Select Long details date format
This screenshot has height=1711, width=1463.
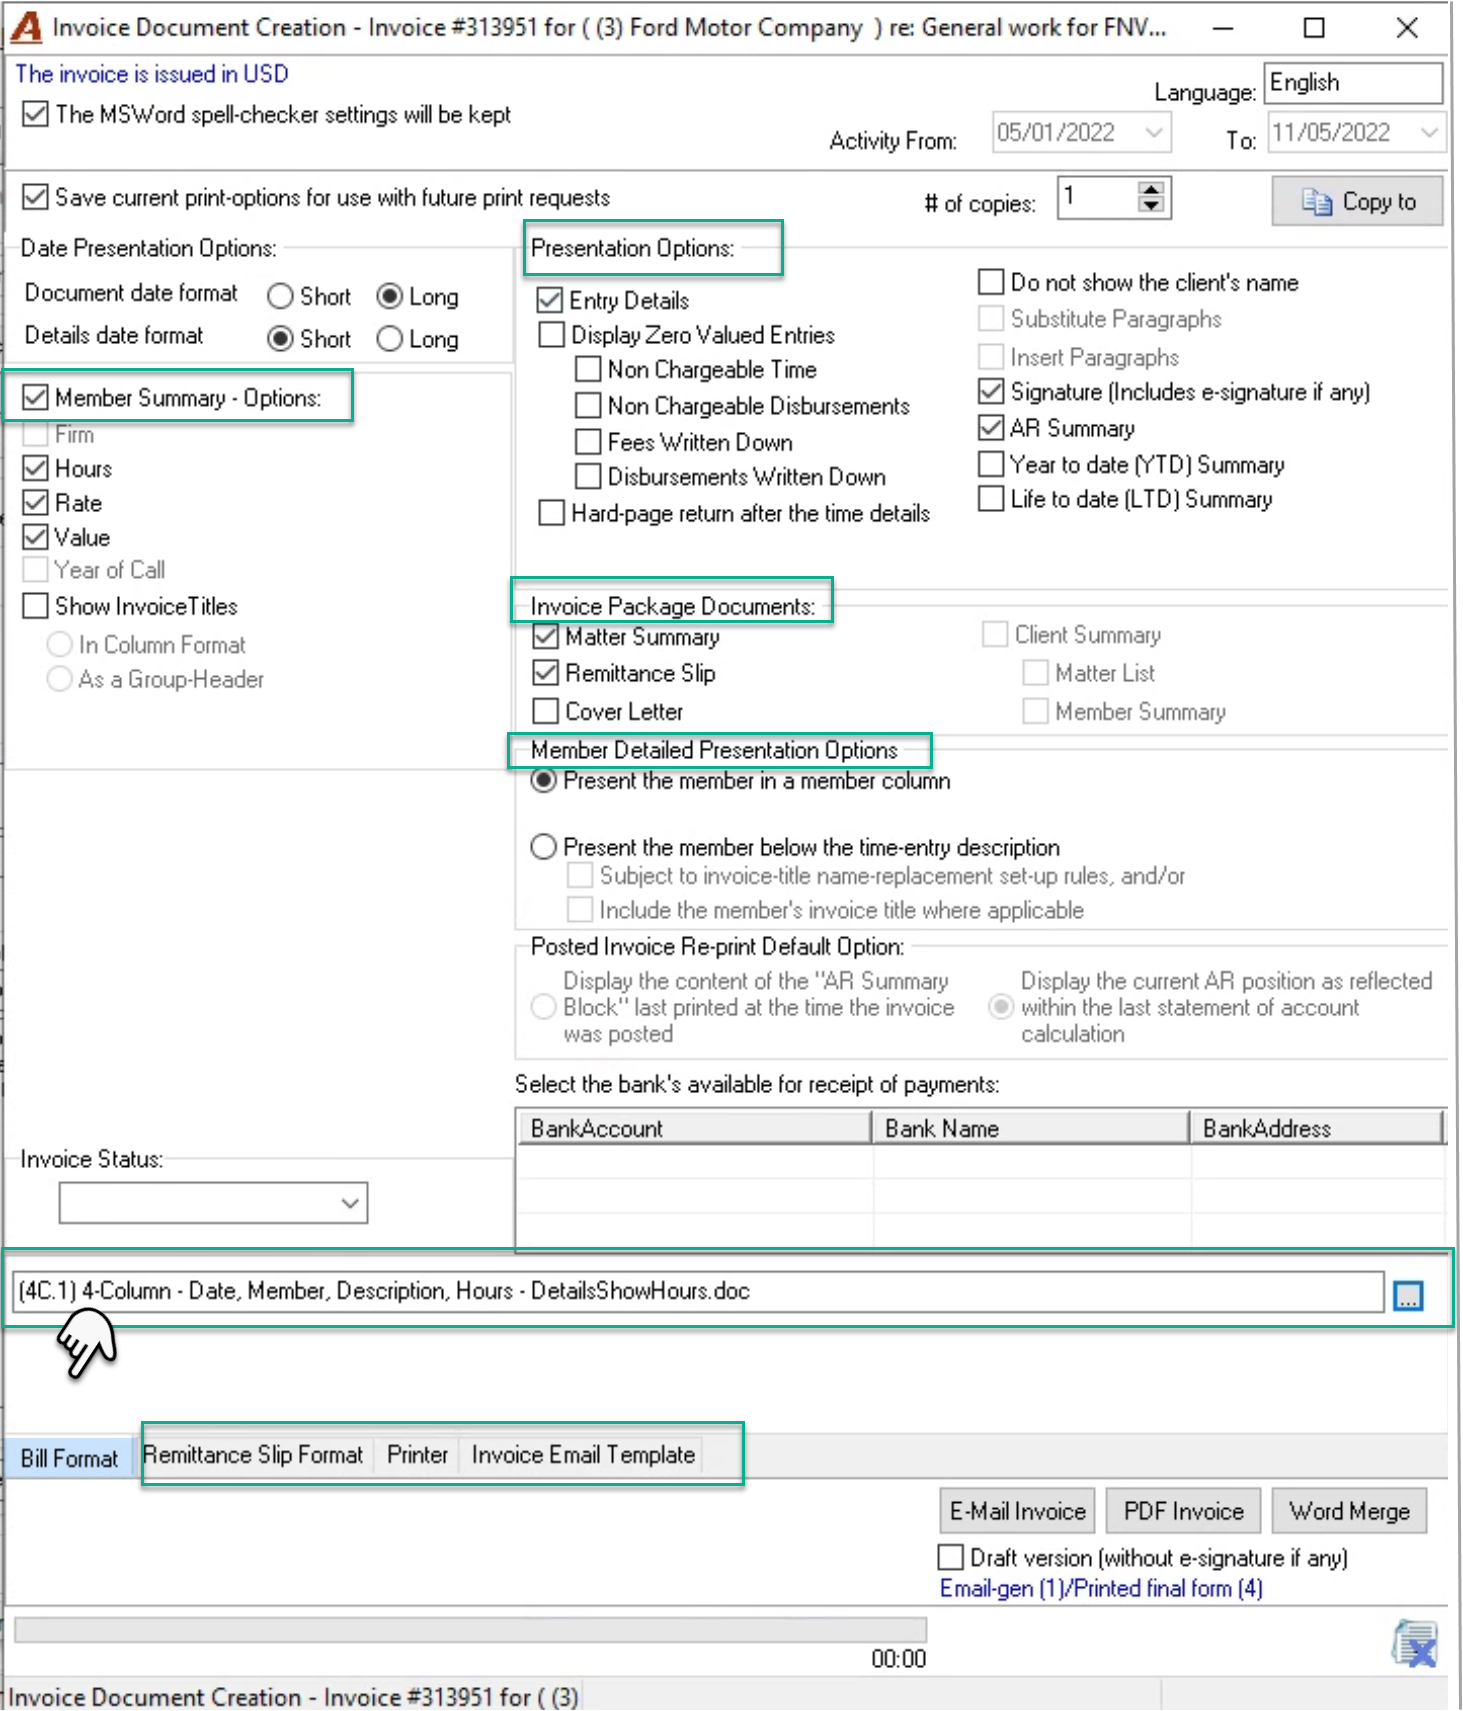tap(390, 339)
